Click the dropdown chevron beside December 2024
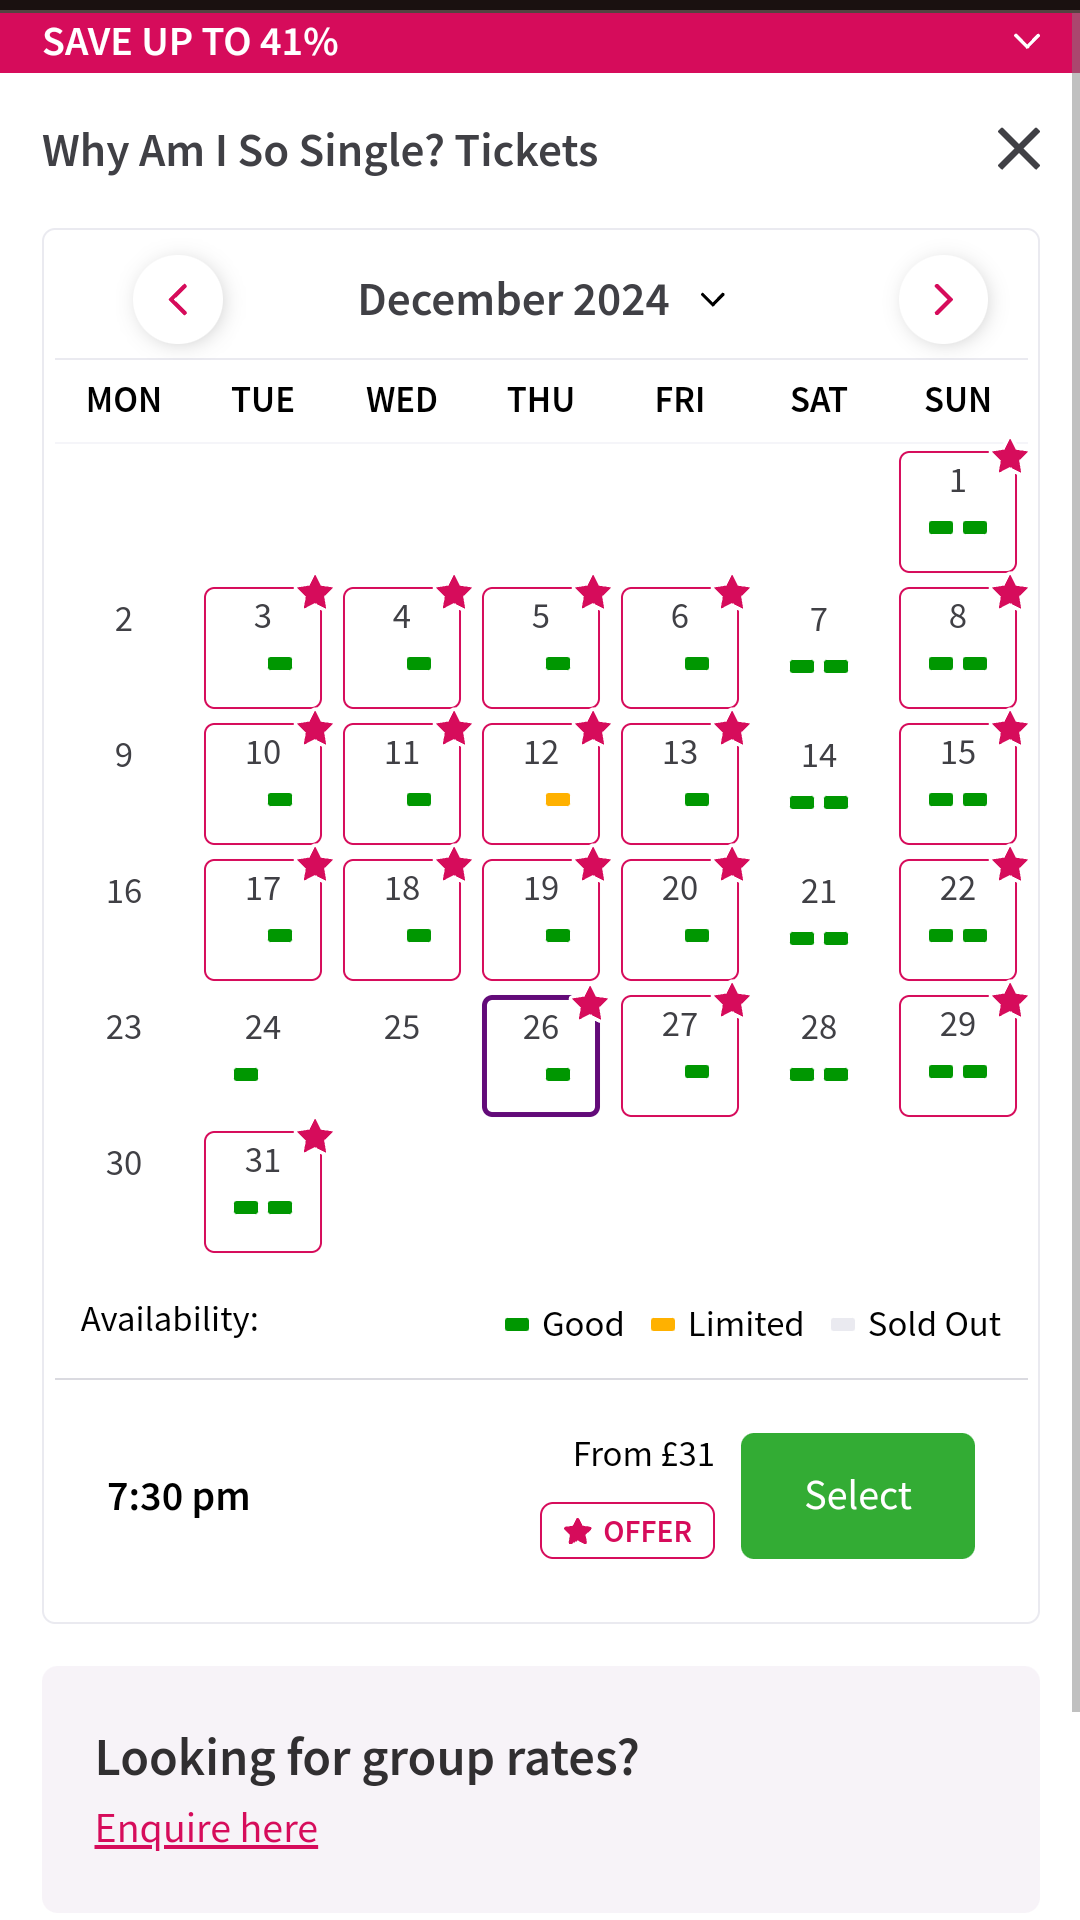 click(x=713, y=300)
